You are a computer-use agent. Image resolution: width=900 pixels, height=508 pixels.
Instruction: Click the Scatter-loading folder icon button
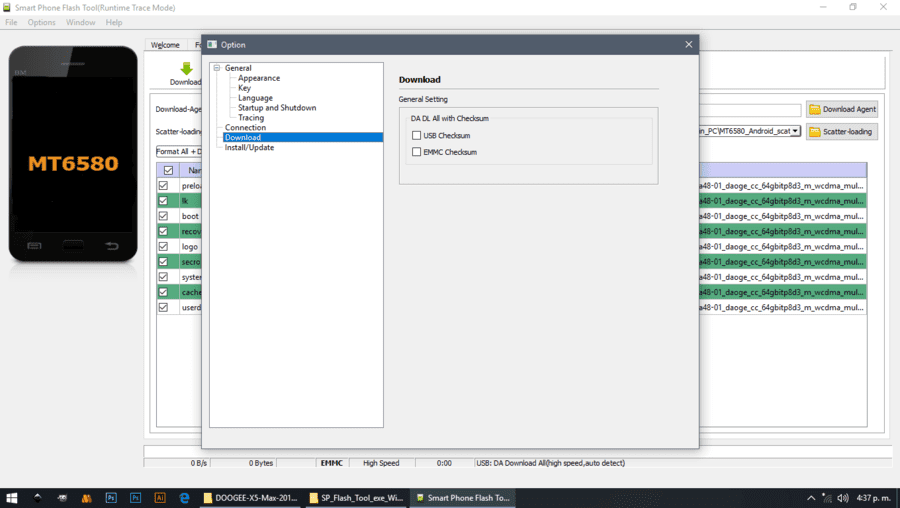(842, 131)
